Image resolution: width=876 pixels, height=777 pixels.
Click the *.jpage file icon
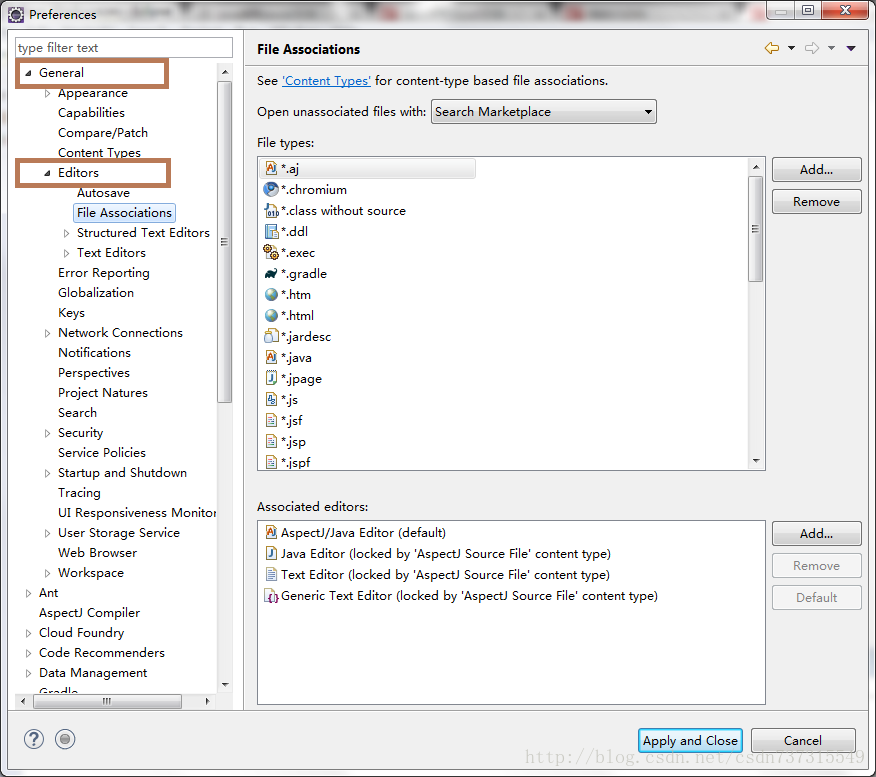pyautogui.click(x=271, y=378)
